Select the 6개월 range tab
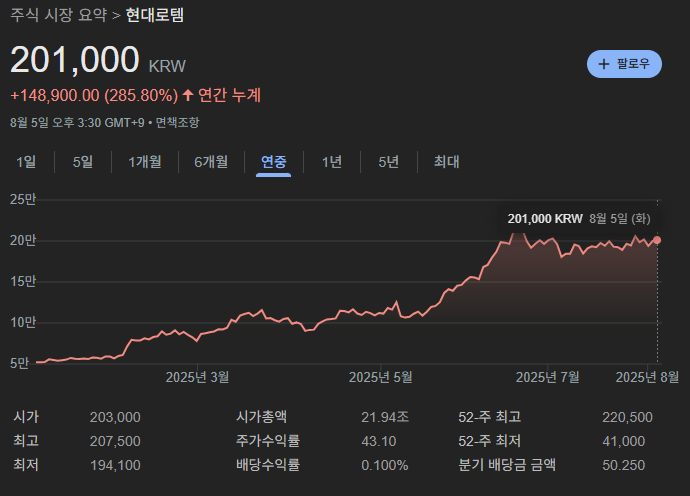This screenshot has height=496, width=690. coord(211,162)
